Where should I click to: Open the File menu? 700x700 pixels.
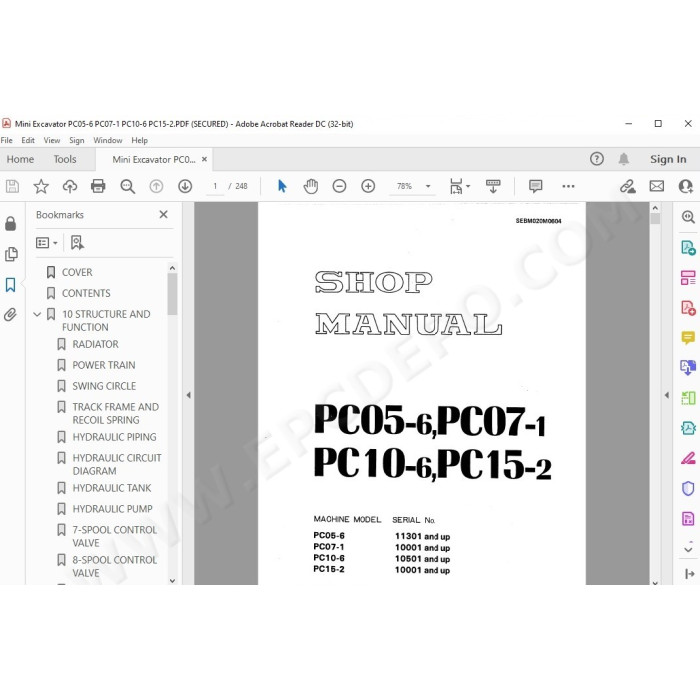[7, 140]
